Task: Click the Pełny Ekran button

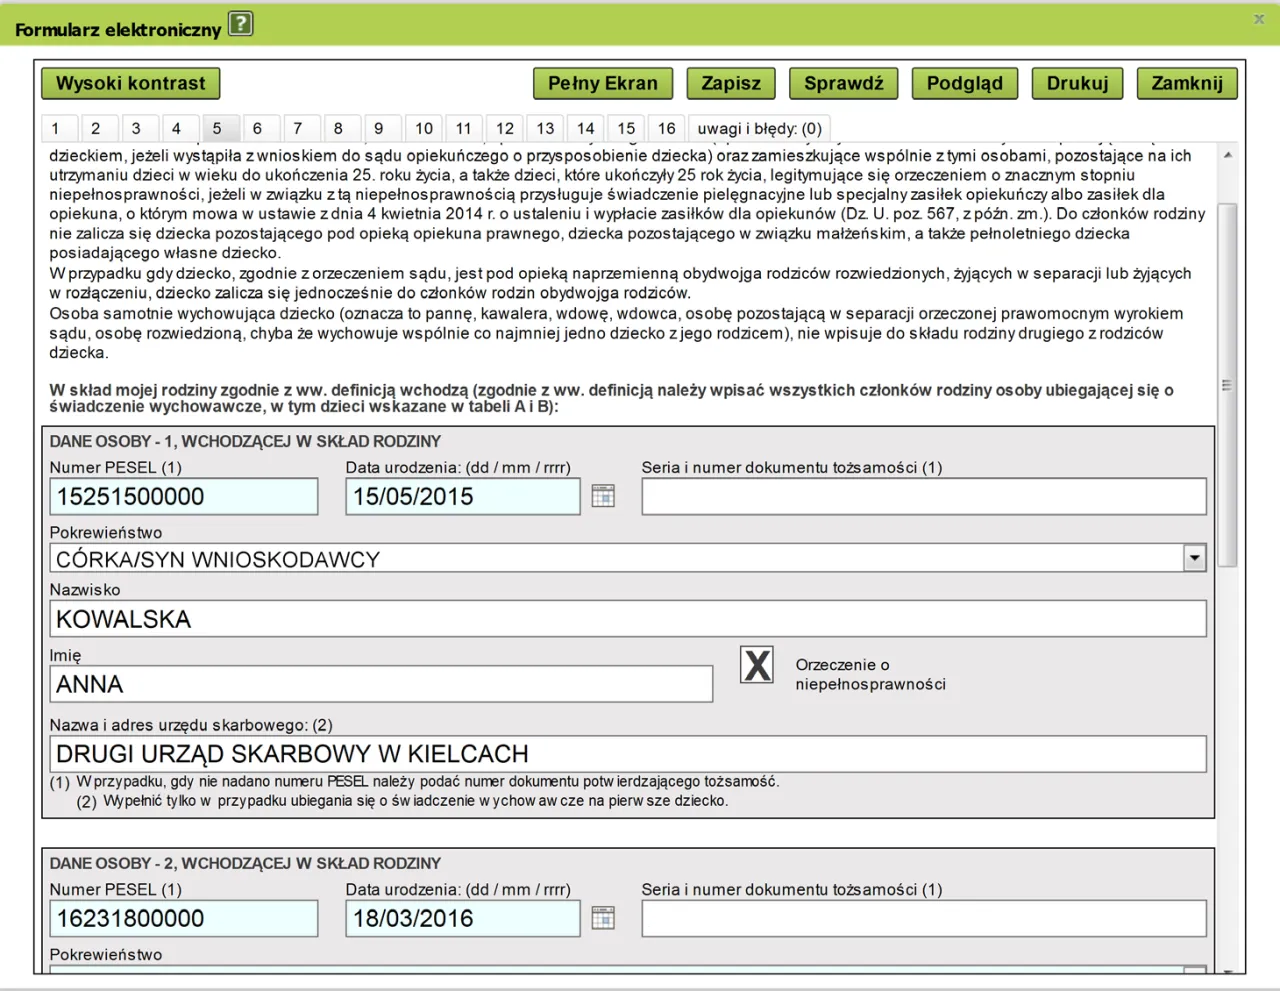Action: tap(602, 83)
